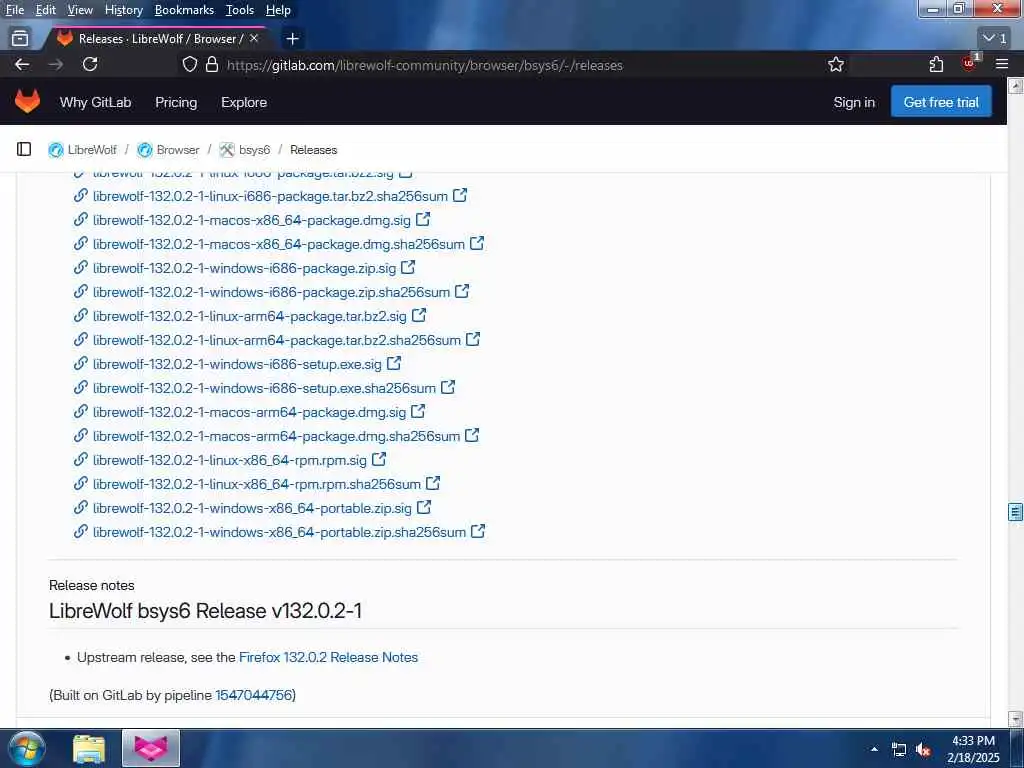
Task: Click the GitLab fox logo
Action: 27,102
